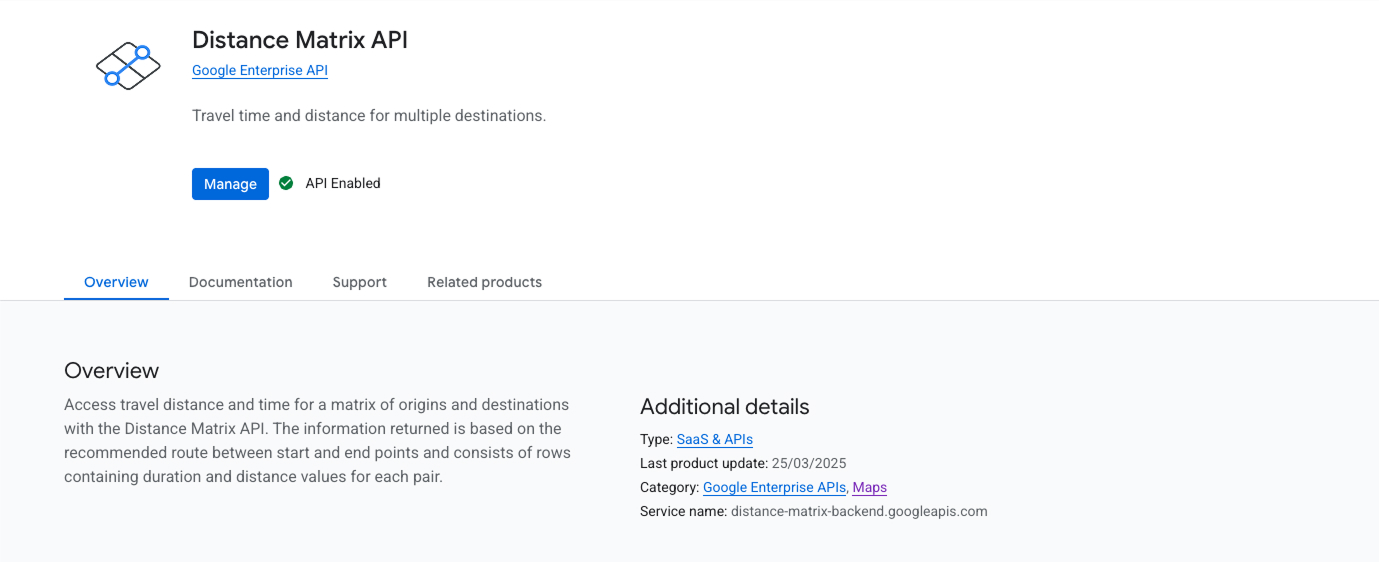1379x562 pixels.
Task: Click the API Enabled status text
Action: pos(343,184)
